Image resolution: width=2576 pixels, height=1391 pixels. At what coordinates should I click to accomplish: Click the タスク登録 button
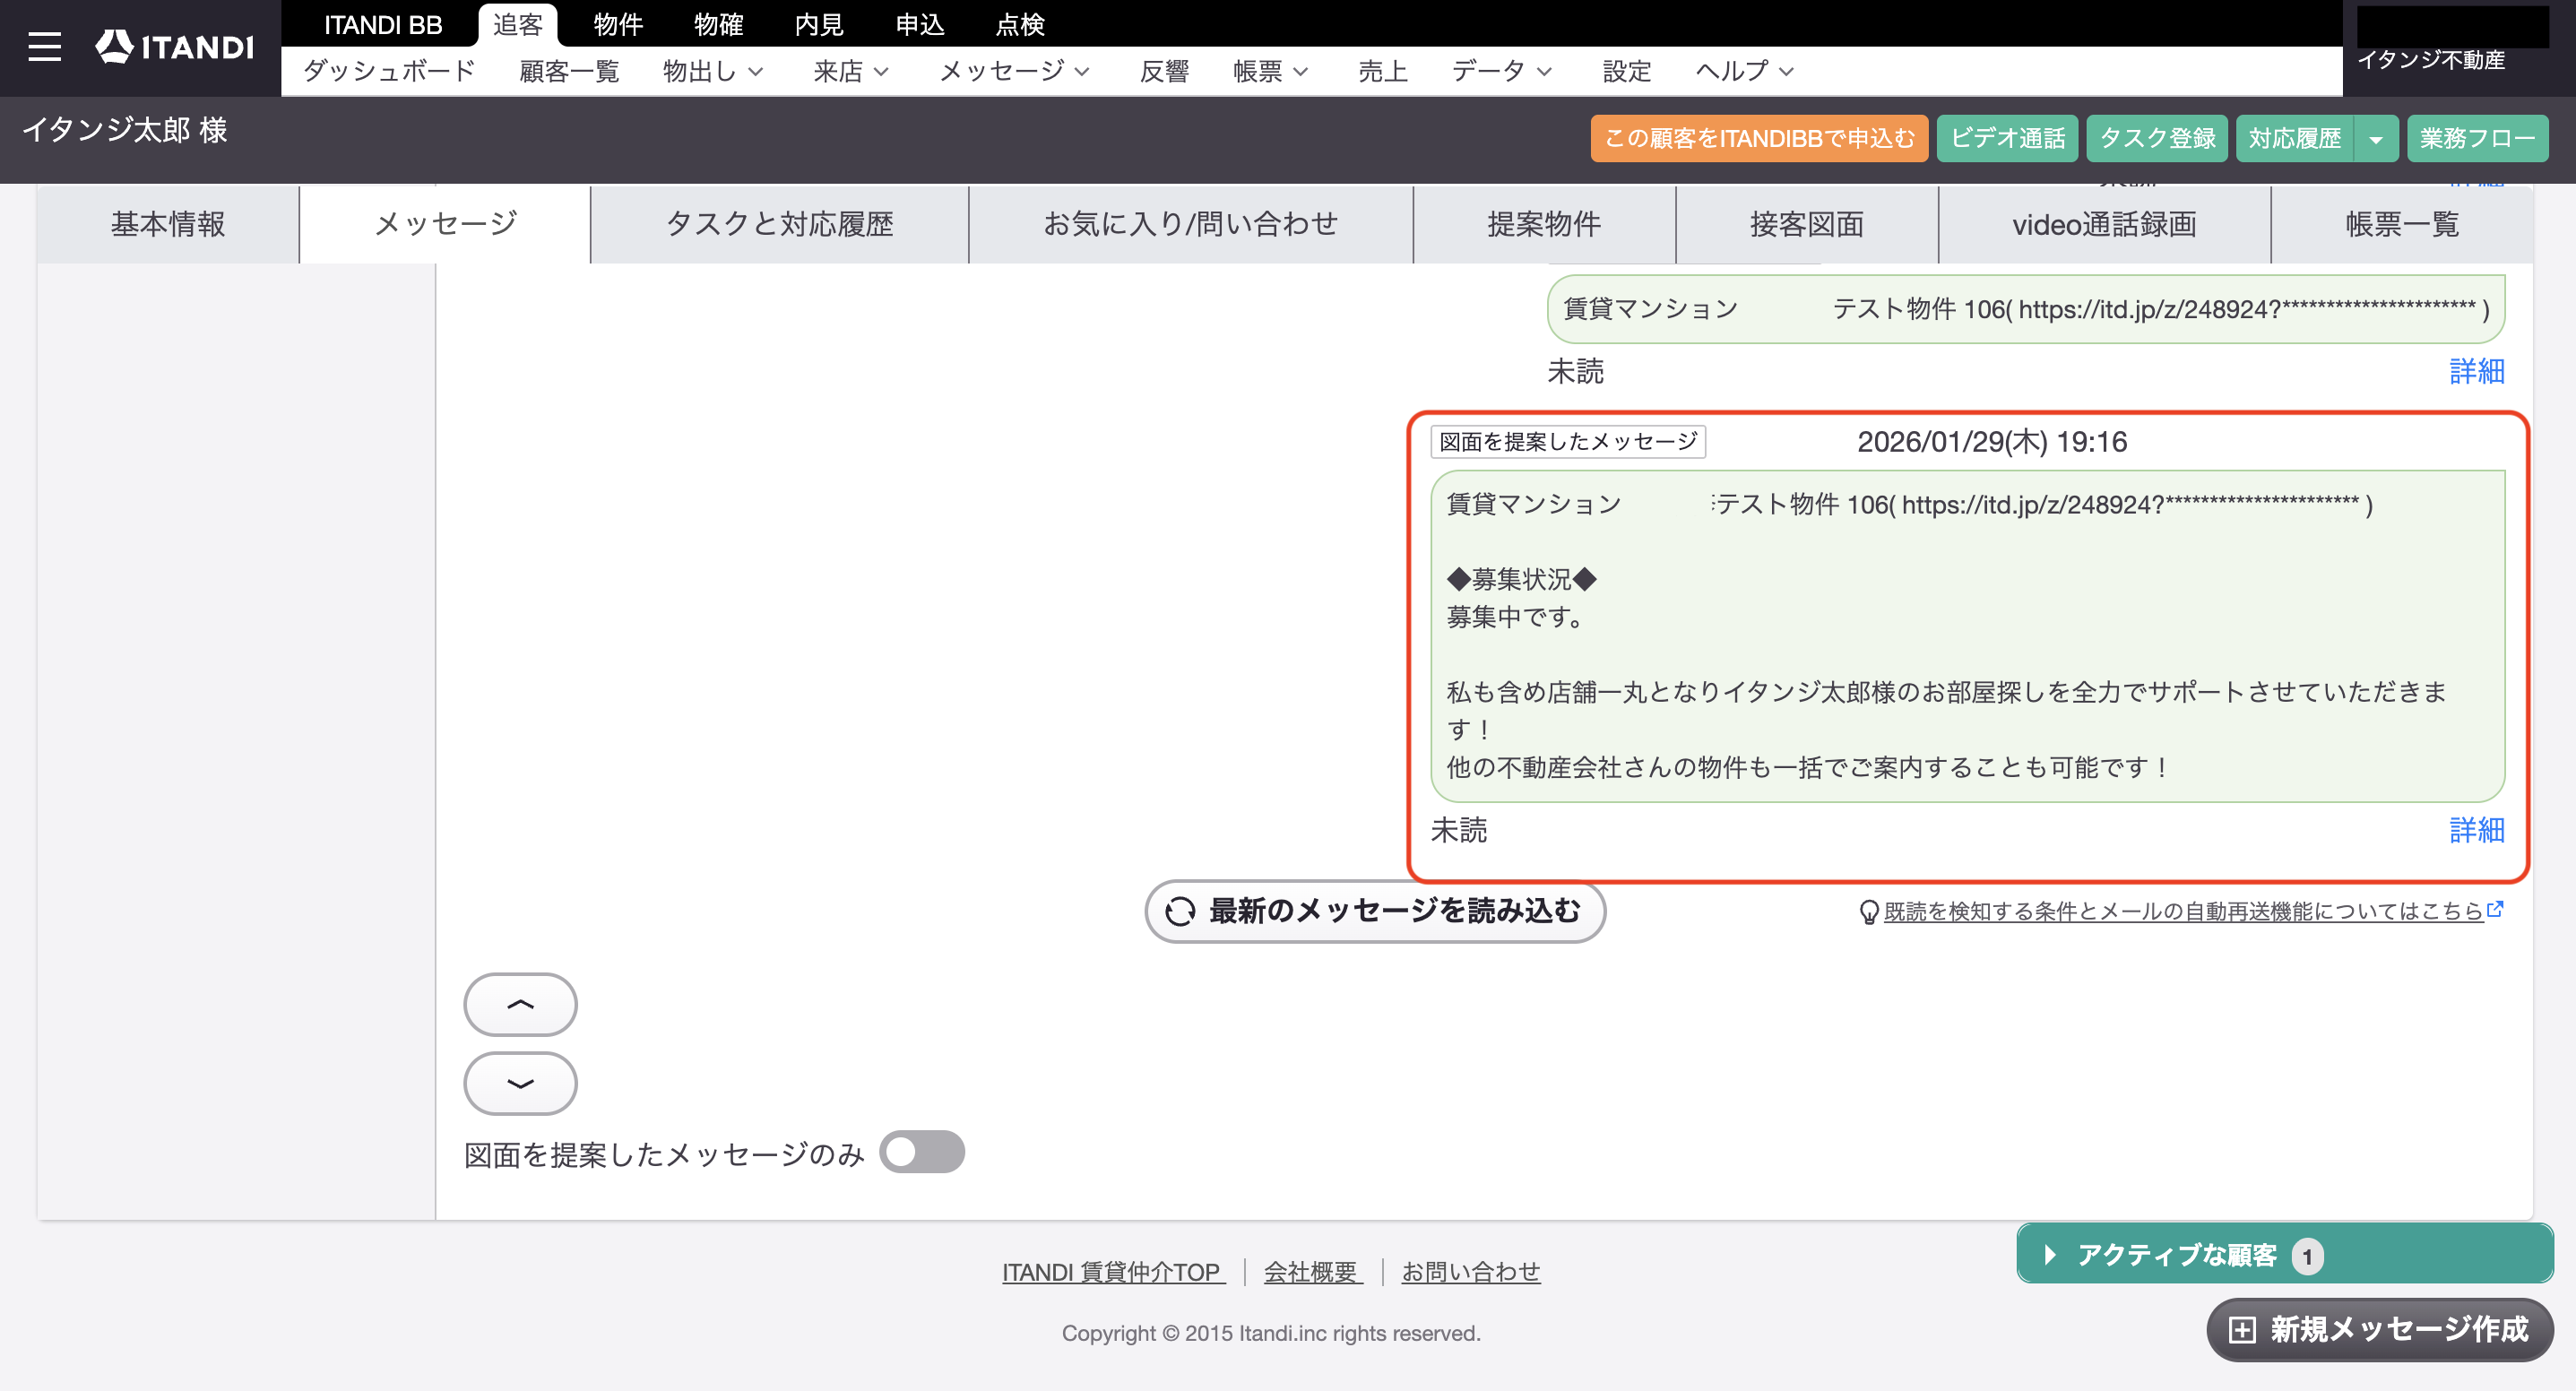2157,139
